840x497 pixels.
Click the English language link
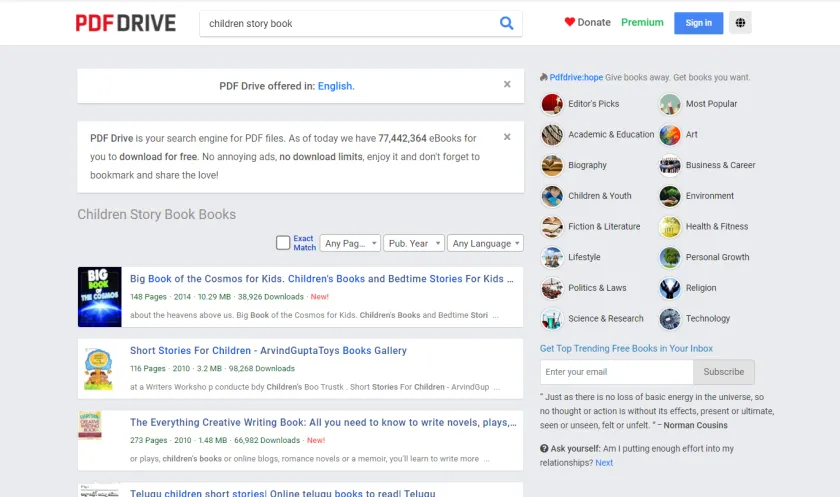click(336, 86)
